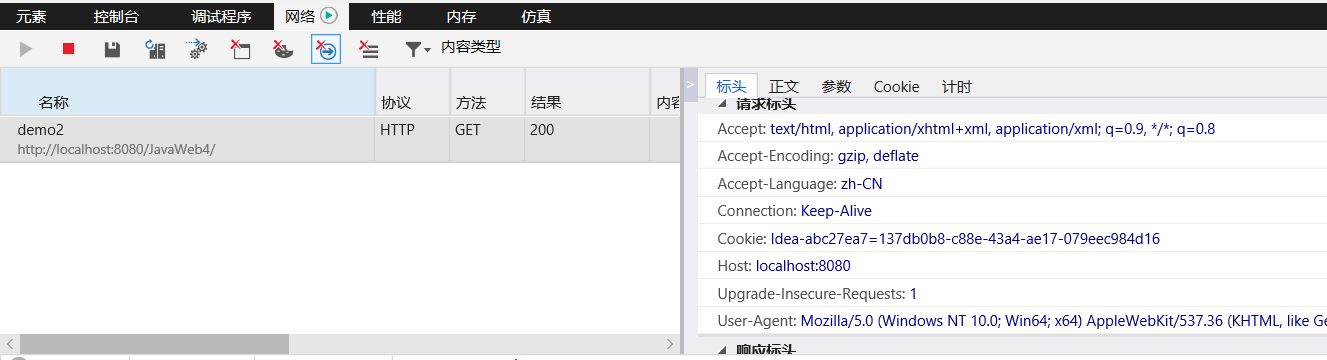Image resolution: width=1327 pixels, height=360 pixels.
Task: Click the horizontal scrollbar thumb in request list
Action: [154, 344]
